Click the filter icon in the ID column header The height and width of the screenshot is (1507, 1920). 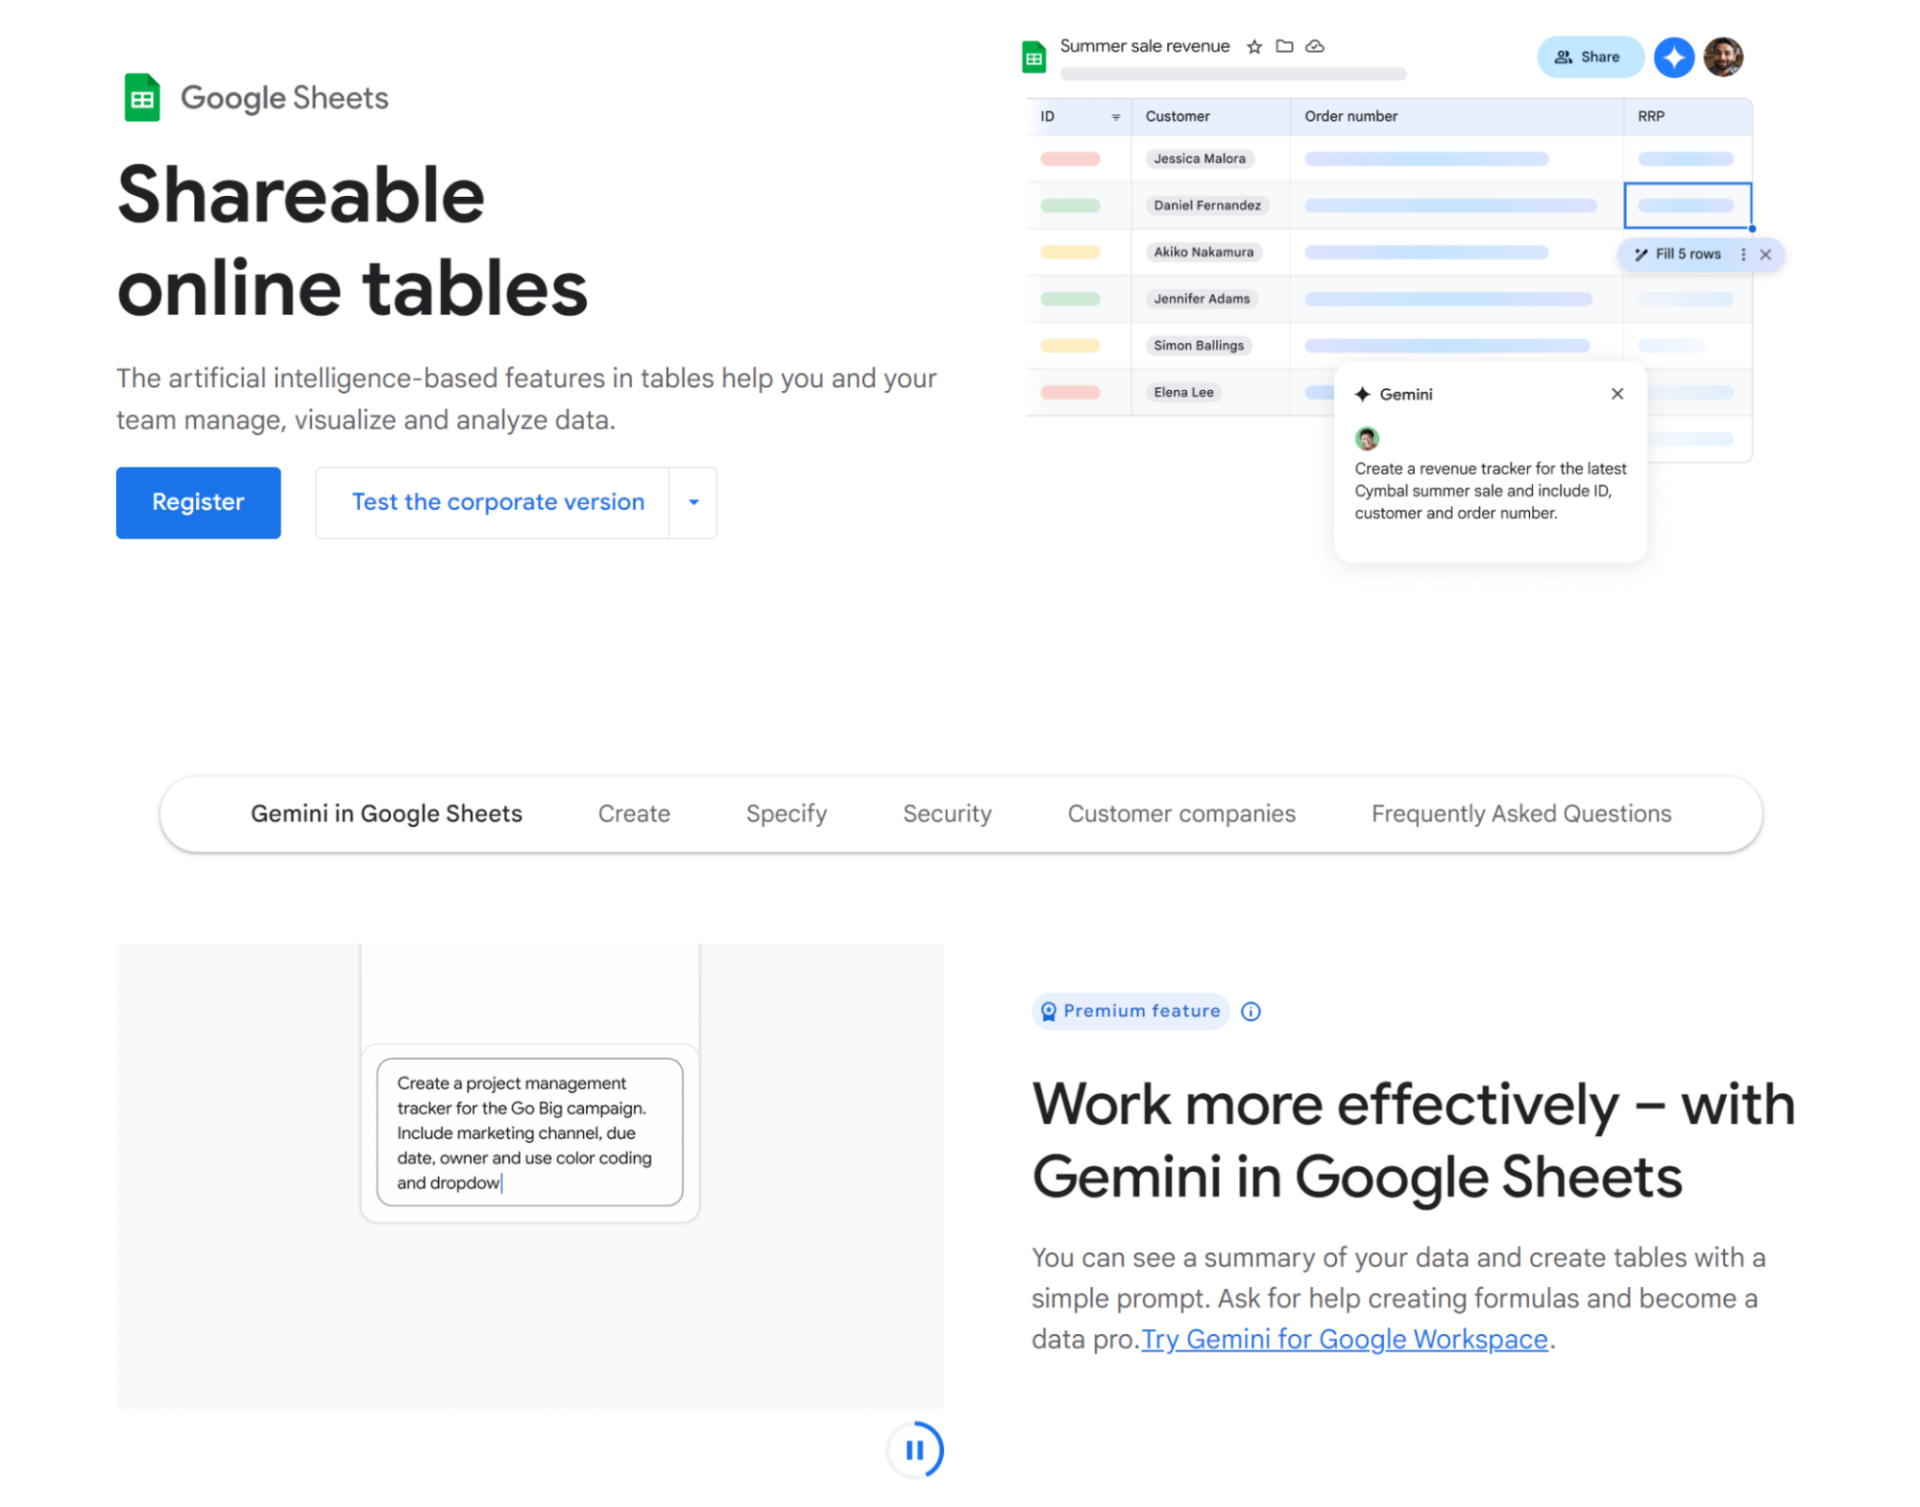(x=1116, y=117)
